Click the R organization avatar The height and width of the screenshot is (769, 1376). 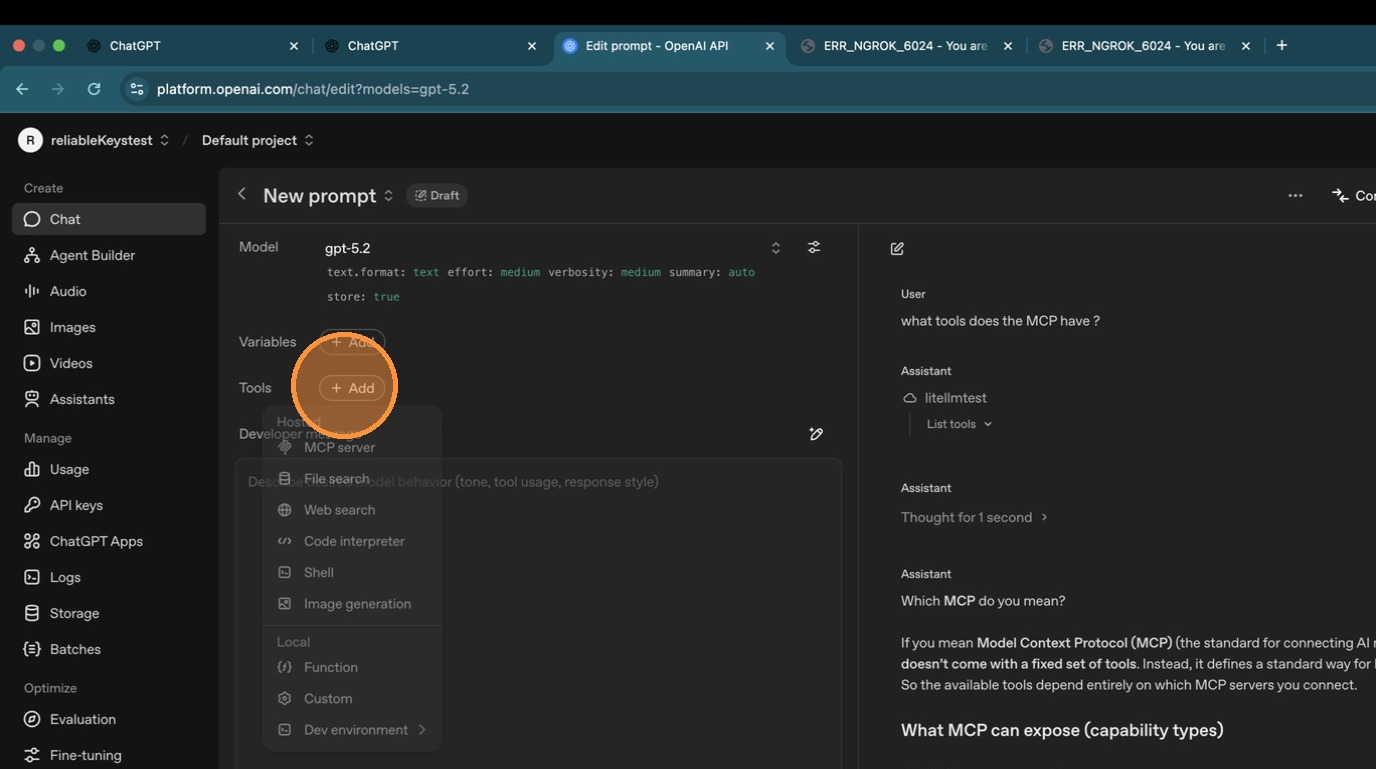(30, 140)
